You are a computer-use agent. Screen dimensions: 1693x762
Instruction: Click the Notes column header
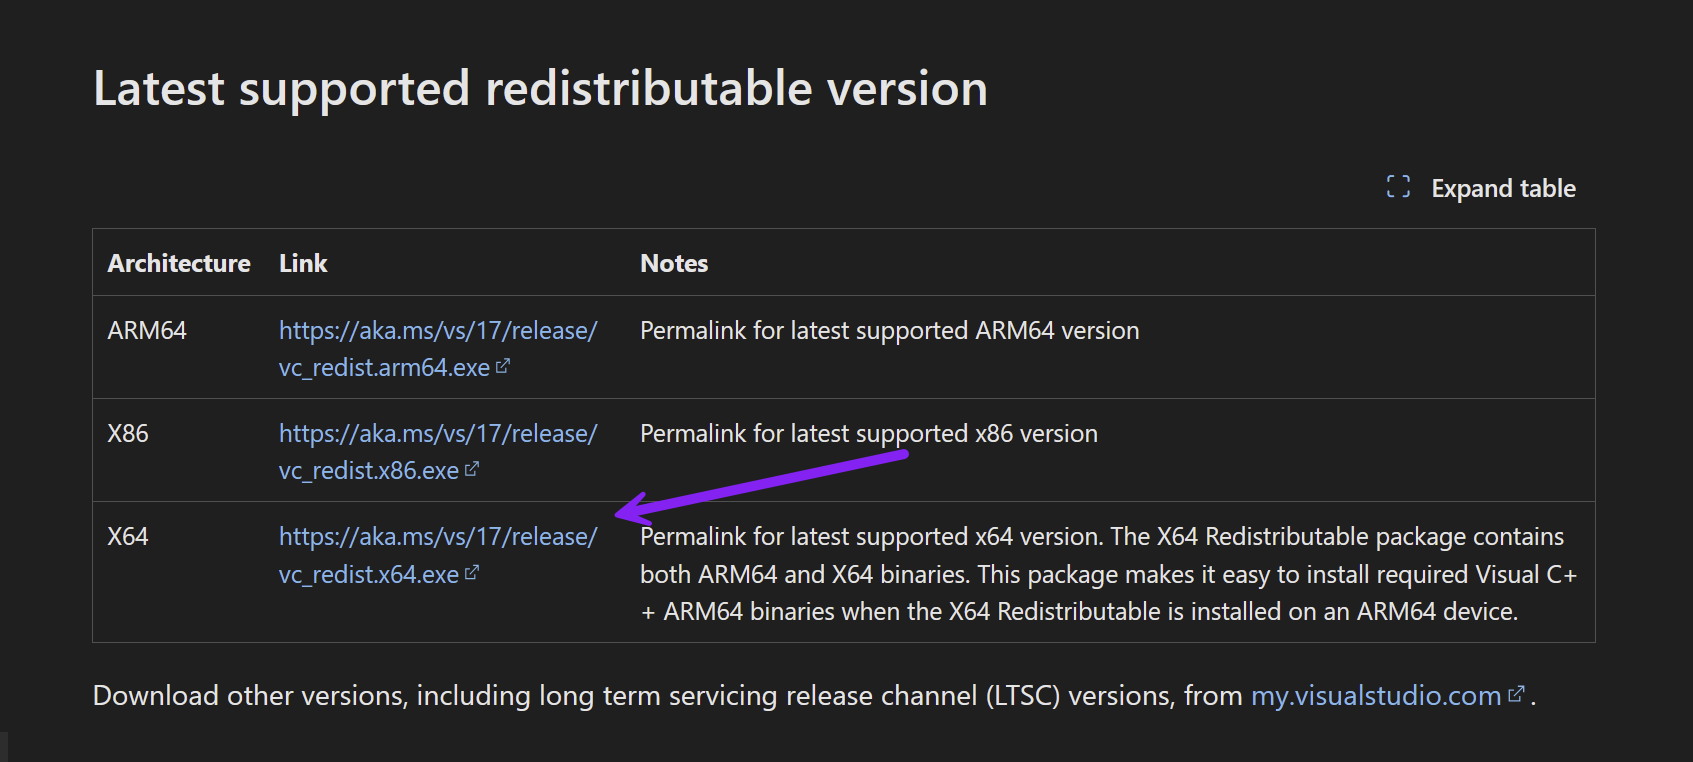[674, 263]
